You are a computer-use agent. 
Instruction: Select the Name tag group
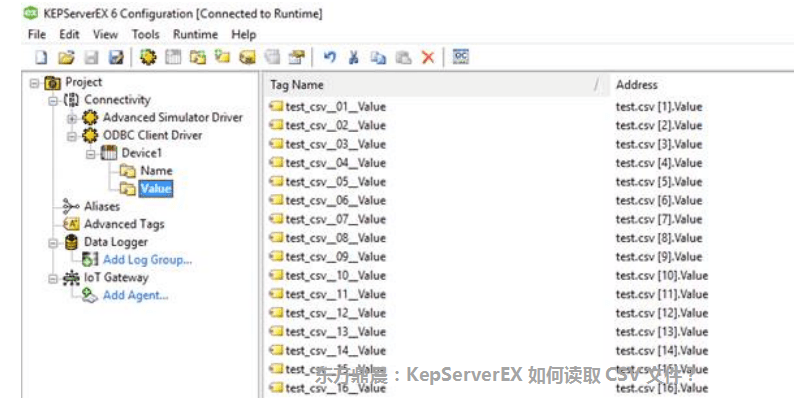156,171
